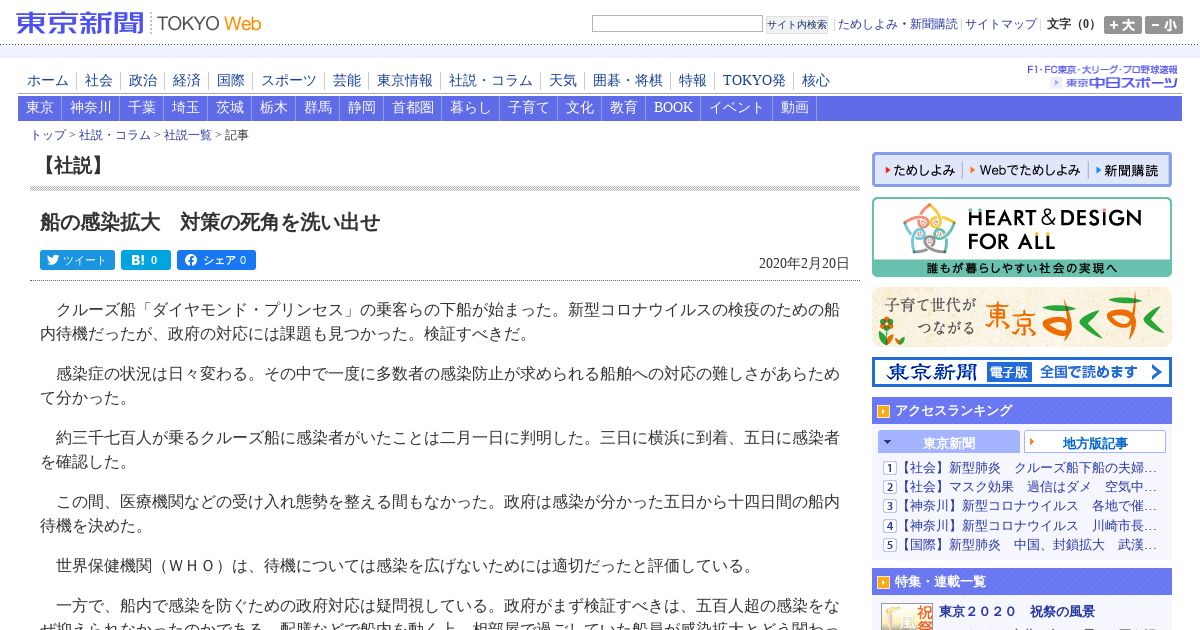Switch ranking to 東京新聞 tab
Screen dimensions: 1200x630
click(x=949, y=442)
